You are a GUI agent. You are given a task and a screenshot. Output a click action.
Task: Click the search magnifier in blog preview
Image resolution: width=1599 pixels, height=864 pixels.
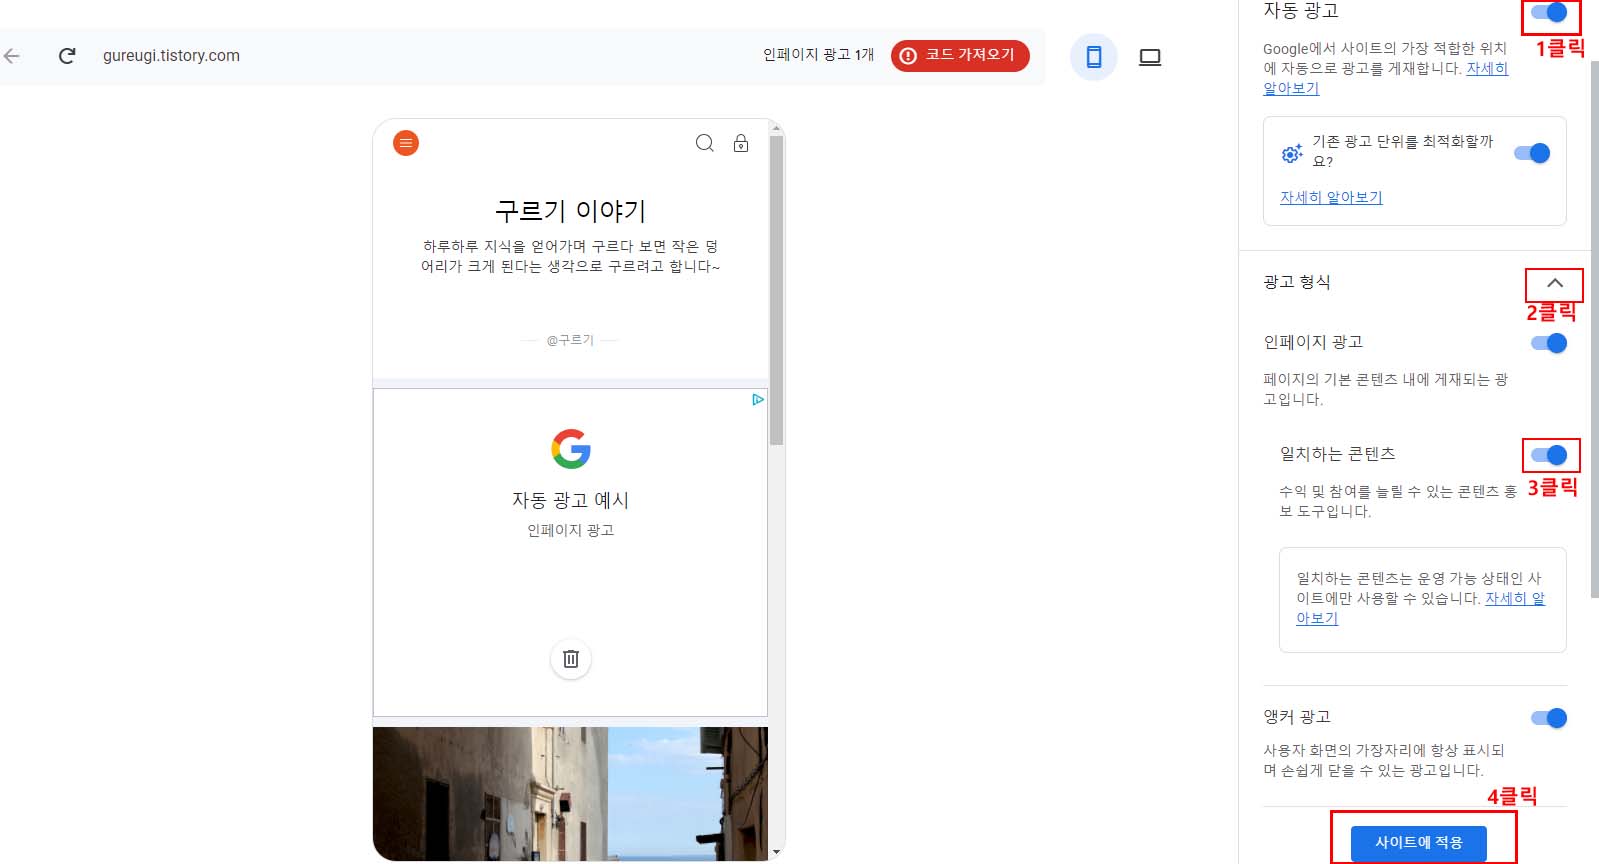705,143
